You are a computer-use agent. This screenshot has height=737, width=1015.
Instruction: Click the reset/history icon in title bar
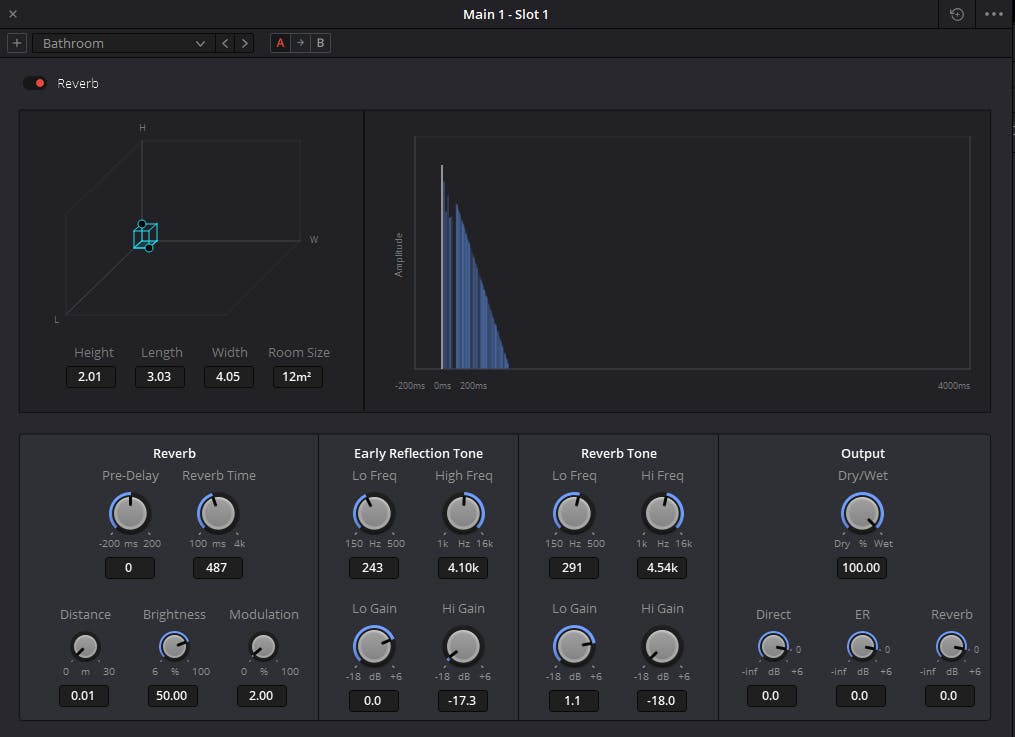[x=957, y=14]
